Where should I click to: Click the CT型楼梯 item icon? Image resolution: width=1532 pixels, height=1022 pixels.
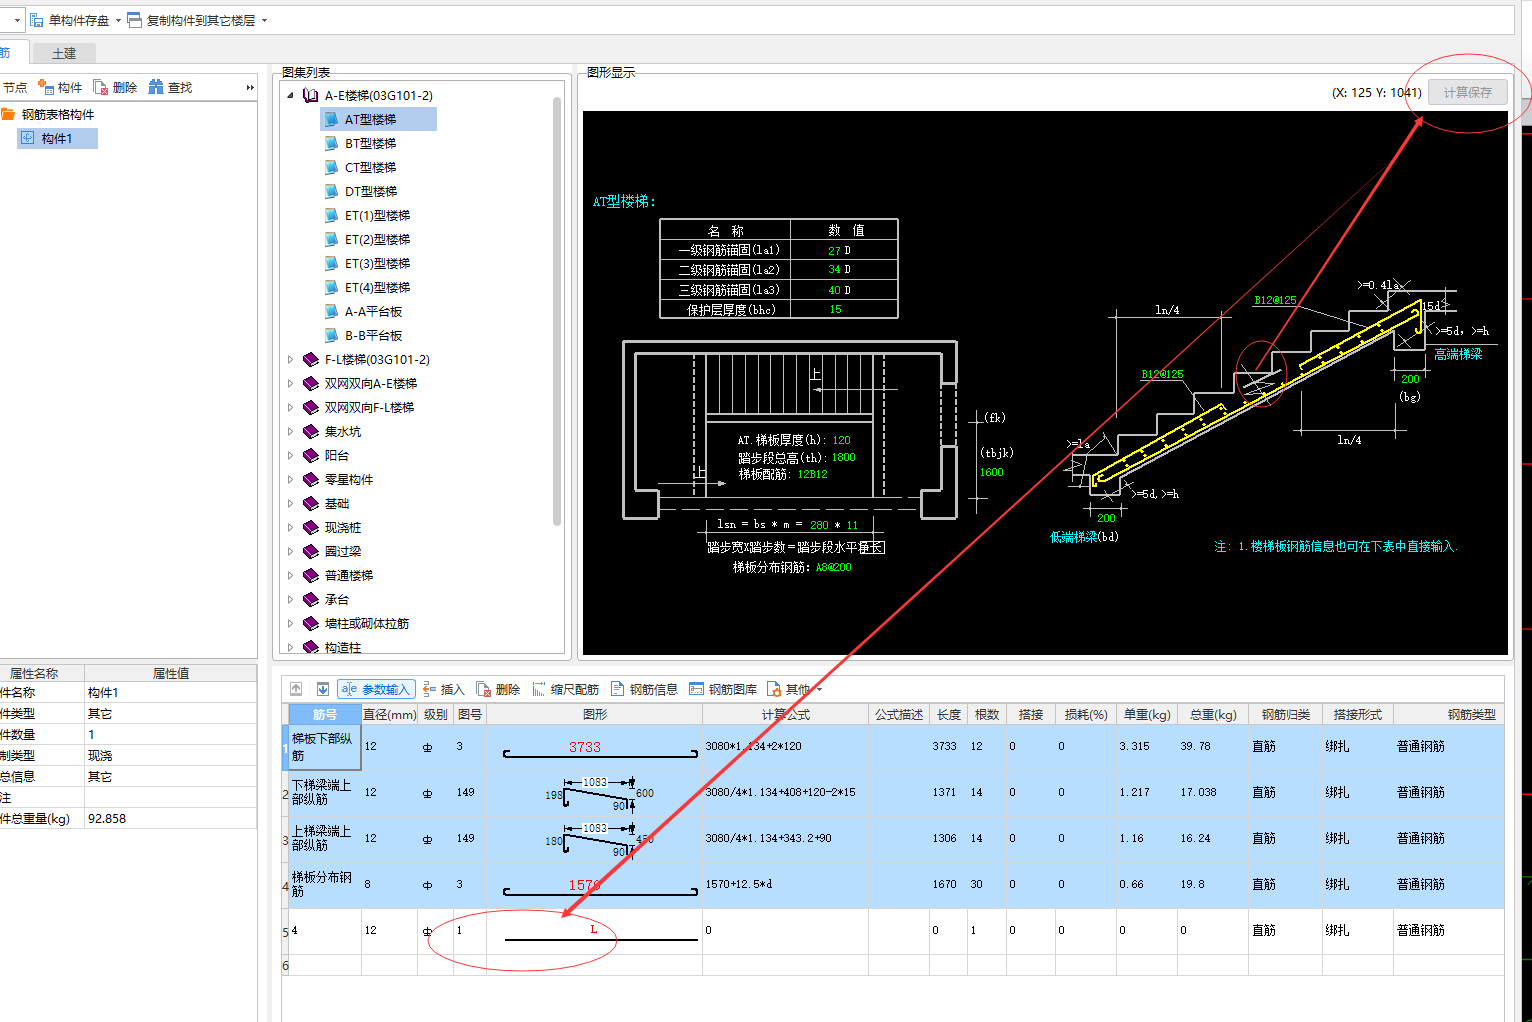click(331, 167)
